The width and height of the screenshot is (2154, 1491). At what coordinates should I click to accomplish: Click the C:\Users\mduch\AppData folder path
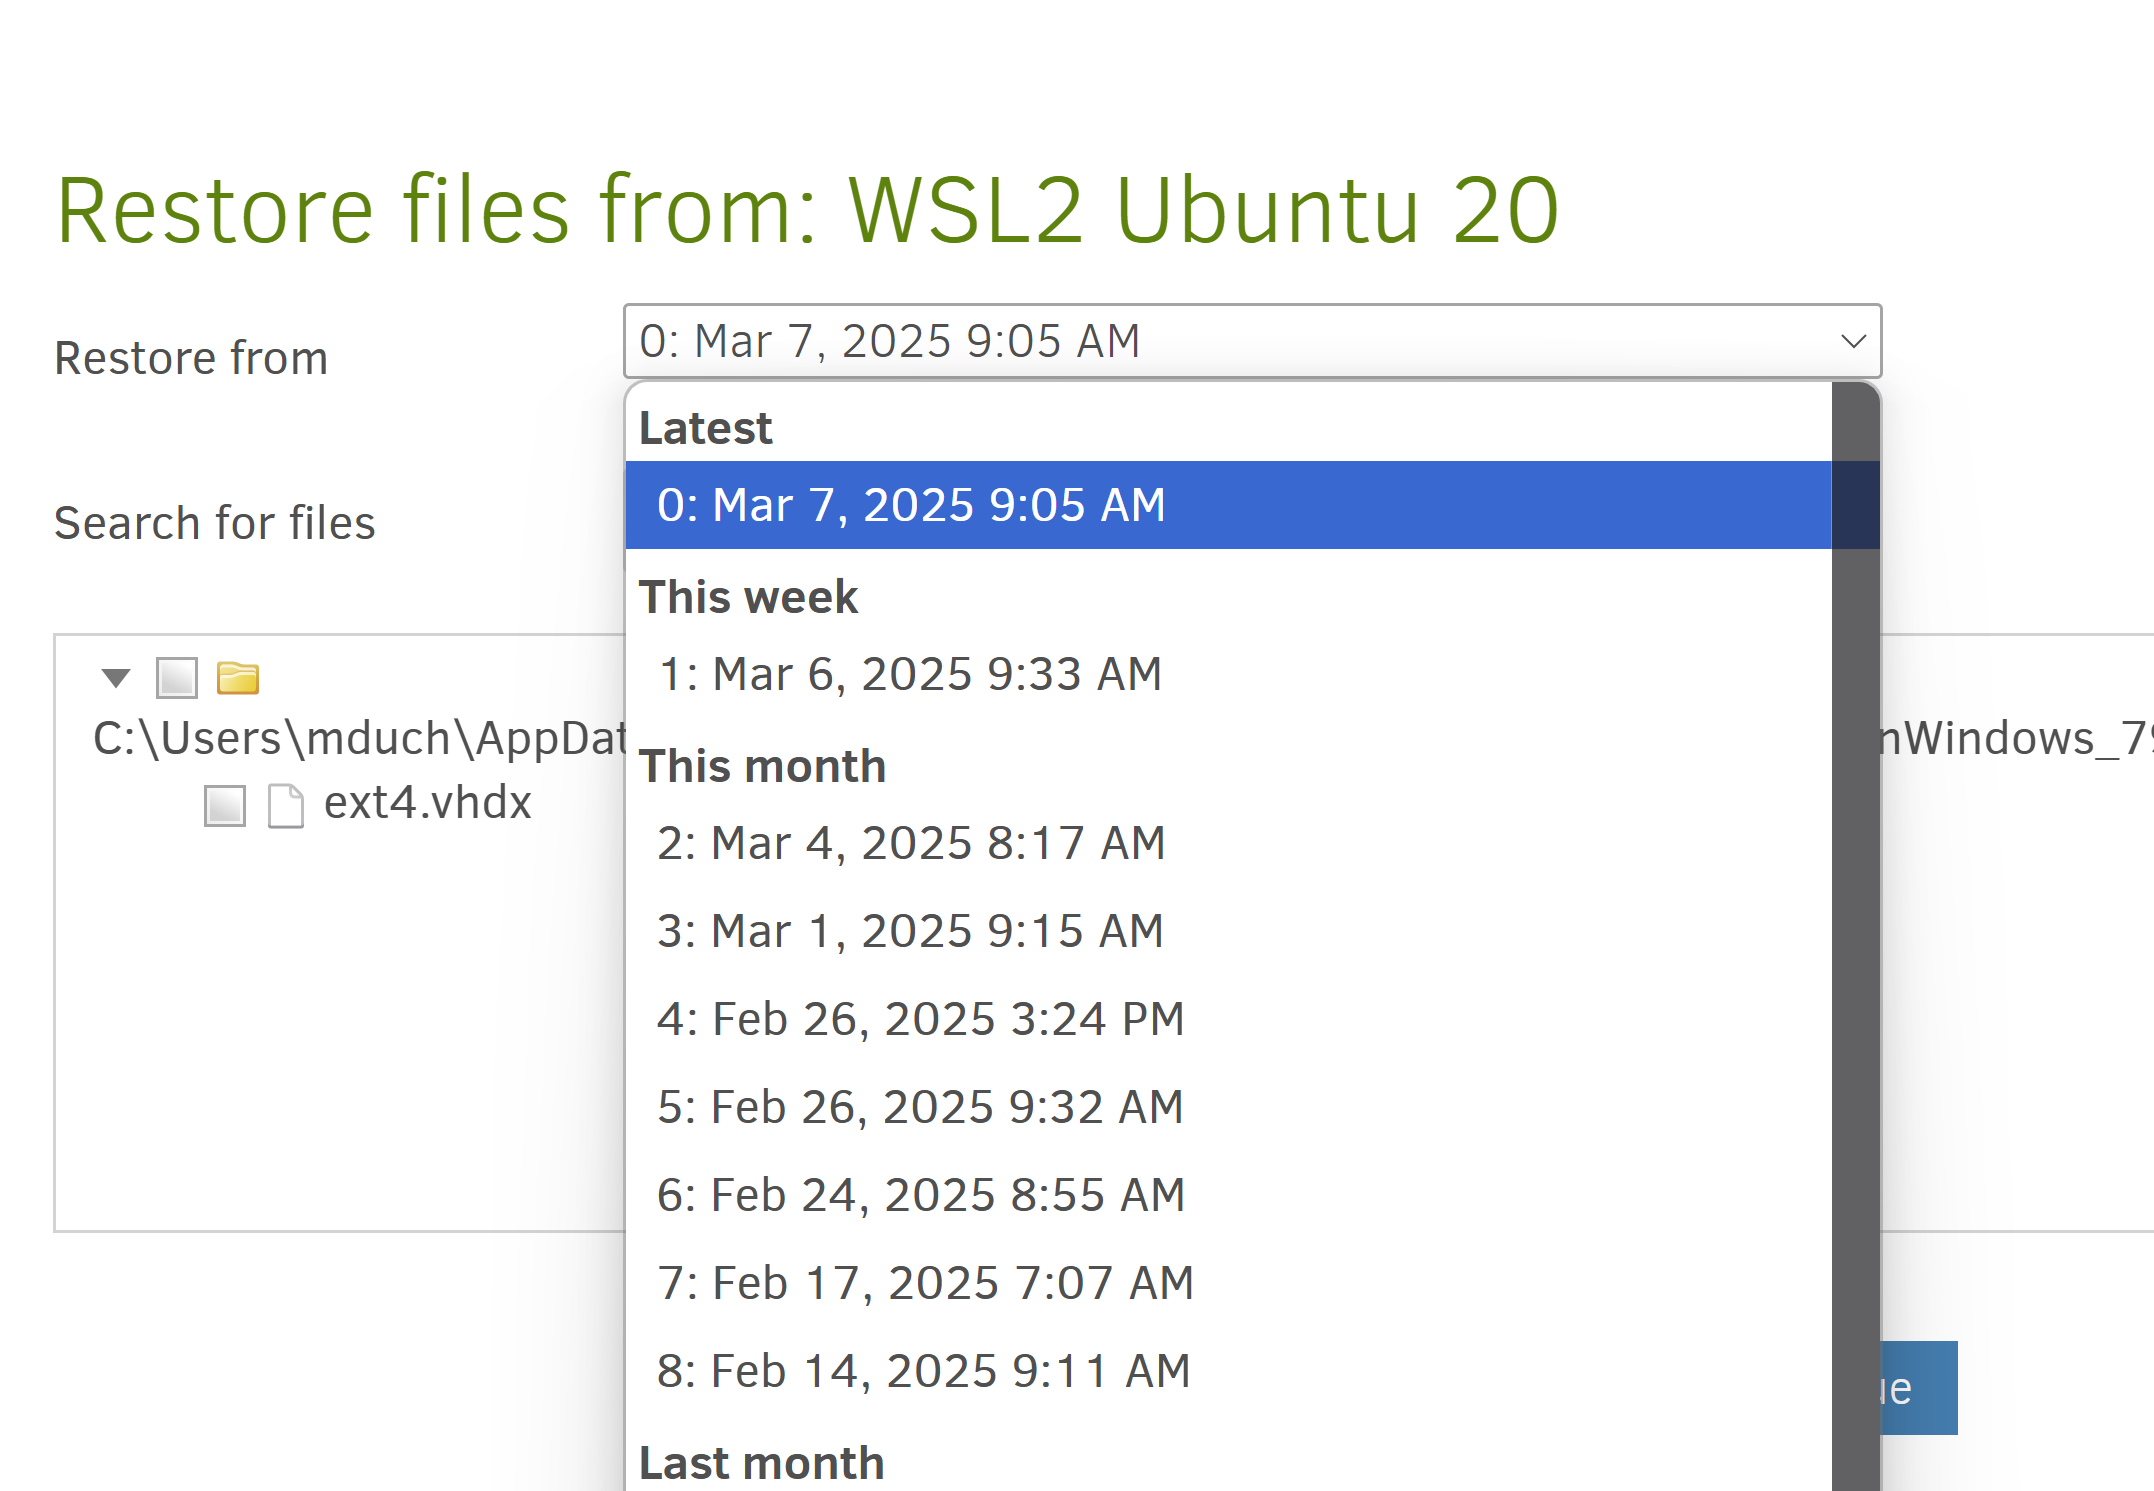click(x=360, y=739)
